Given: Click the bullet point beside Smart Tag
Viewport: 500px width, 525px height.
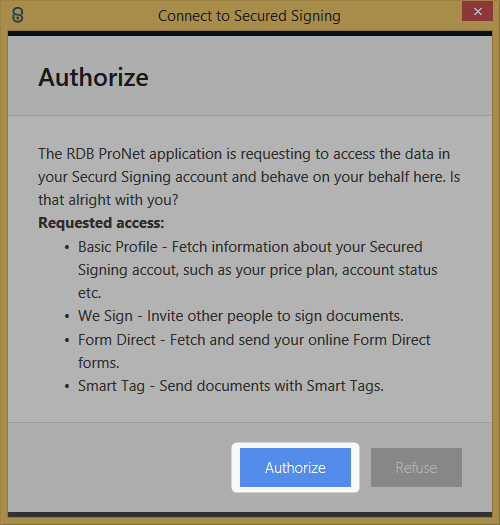Looking at the screenshot, I should coord(67,386).
